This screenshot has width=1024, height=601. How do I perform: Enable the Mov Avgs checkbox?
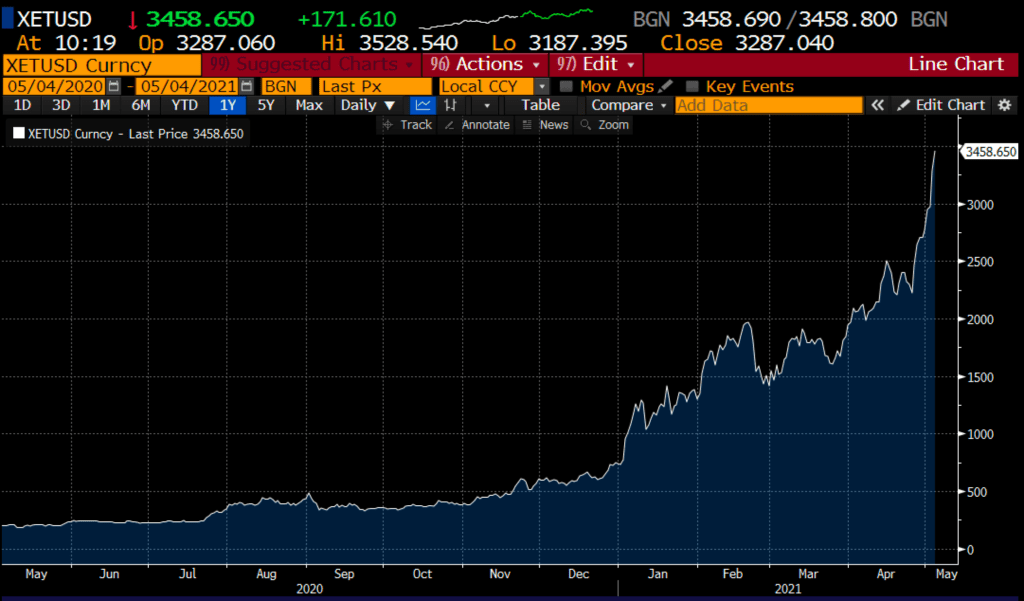pos(568,87)
